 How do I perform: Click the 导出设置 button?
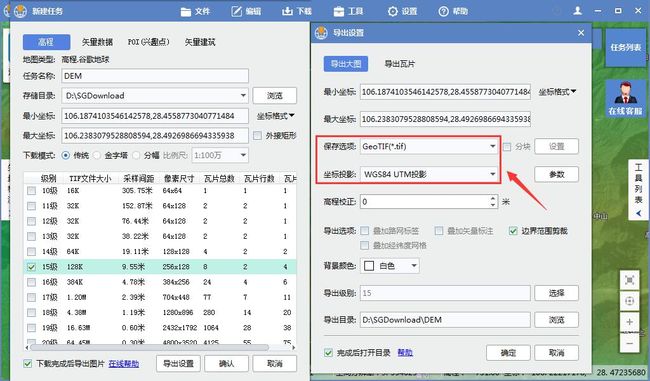[x=178, y=364]
